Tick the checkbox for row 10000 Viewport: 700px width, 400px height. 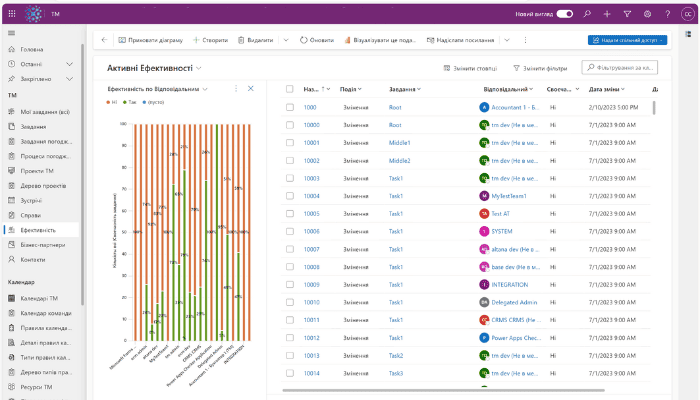tap(290, 125)
